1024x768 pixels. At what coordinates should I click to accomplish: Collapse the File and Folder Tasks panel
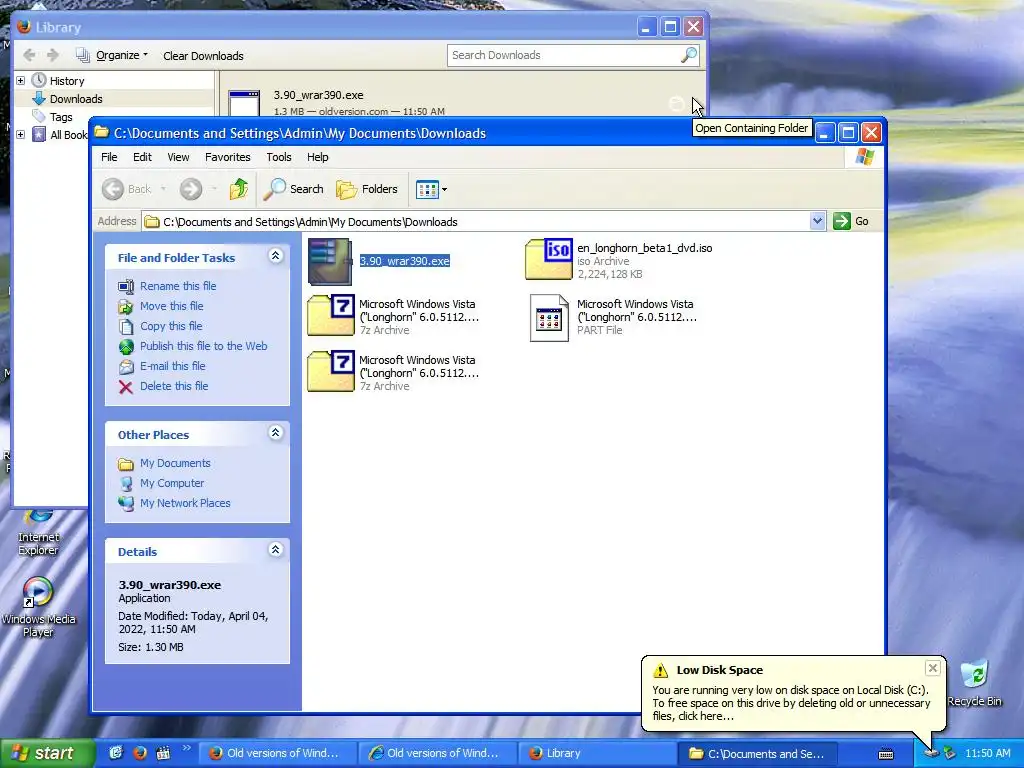click(276, 256)
